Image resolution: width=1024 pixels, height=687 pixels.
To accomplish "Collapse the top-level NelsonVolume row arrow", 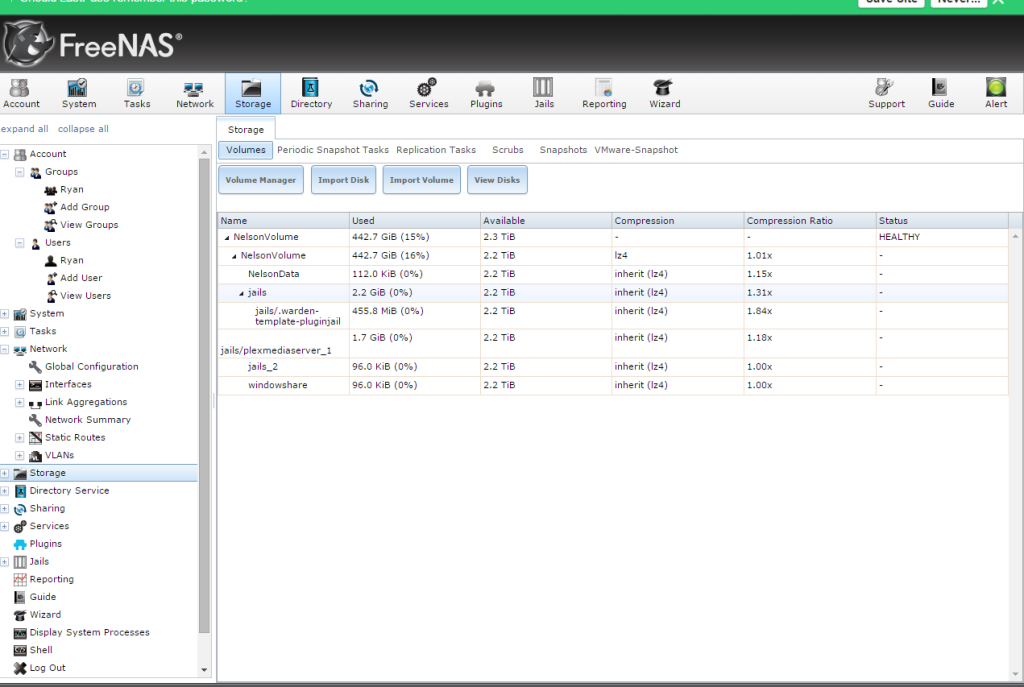I will click(227, 238).
